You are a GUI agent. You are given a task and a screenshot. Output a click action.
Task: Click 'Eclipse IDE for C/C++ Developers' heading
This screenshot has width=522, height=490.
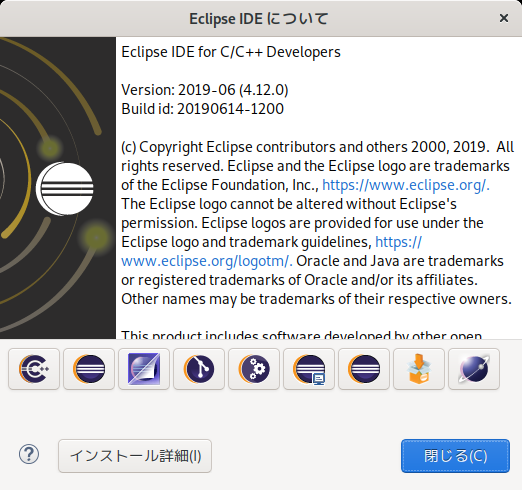[x=231, y=52]
